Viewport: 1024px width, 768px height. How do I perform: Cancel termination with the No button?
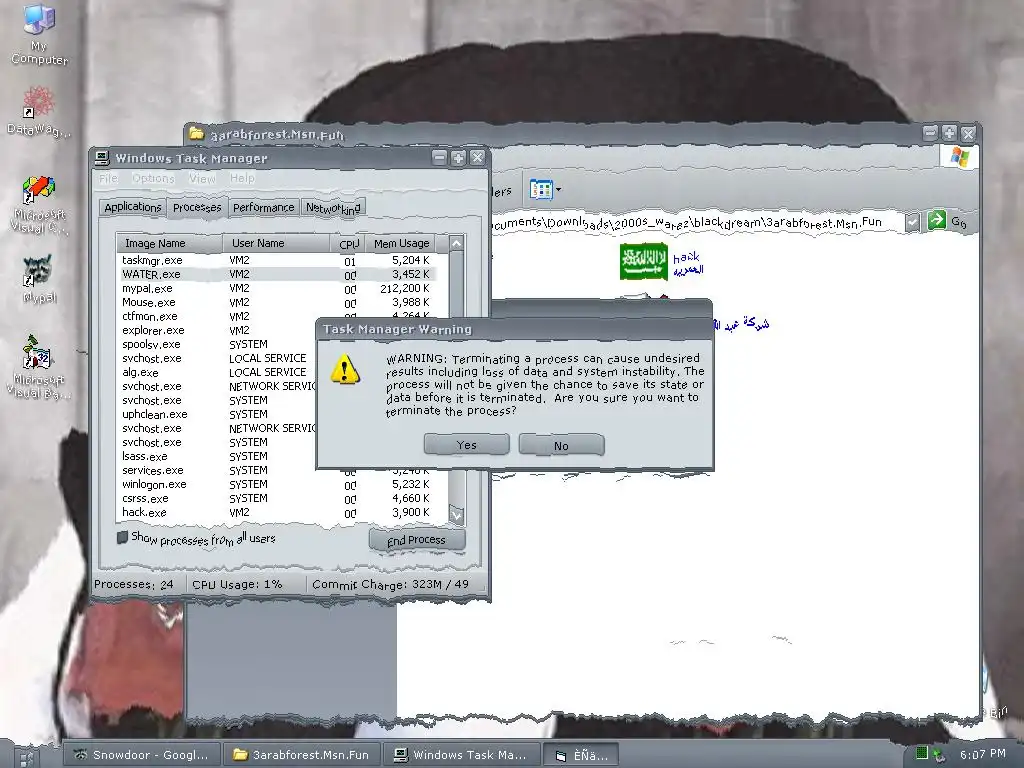(561, 445)
